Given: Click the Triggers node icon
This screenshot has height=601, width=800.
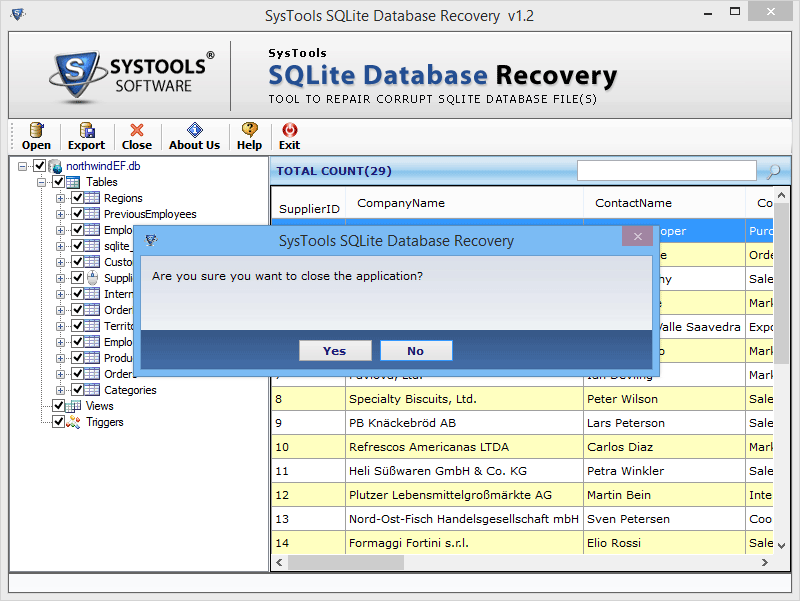Looking at the screenshot, I should (x=73, y=422).
